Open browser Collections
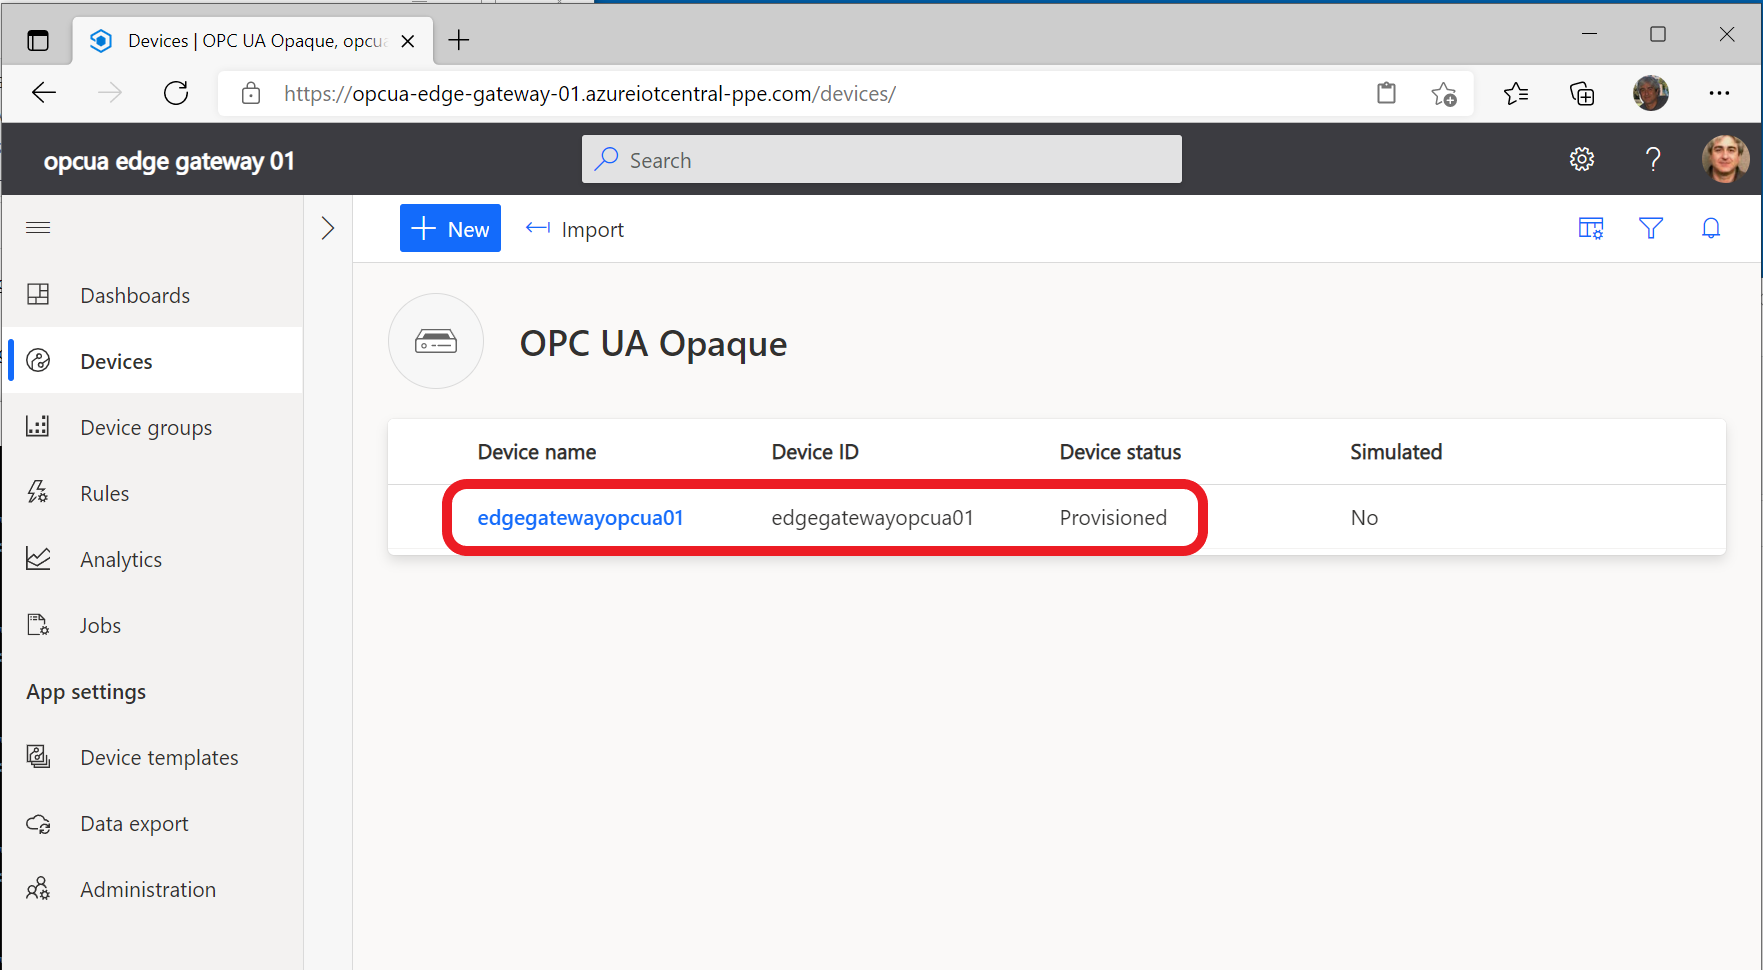This screenshot has height=970, width=1763. coord(1582,94)
